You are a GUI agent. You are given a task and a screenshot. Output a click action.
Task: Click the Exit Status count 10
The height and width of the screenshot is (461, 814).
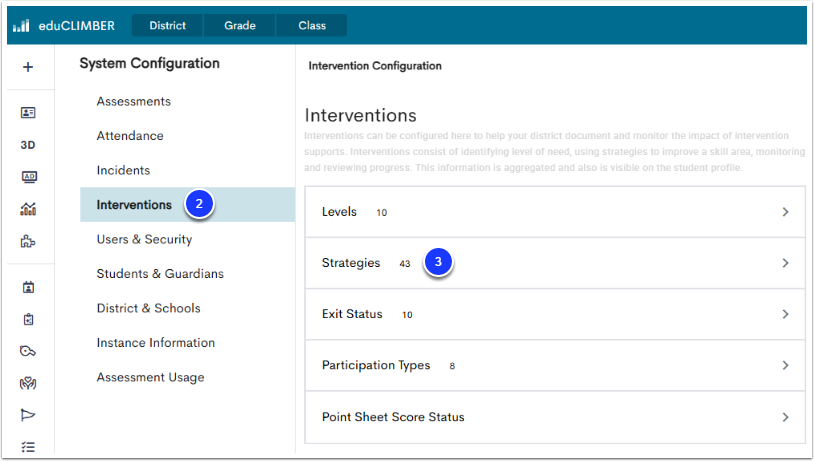tap(407, 315)
